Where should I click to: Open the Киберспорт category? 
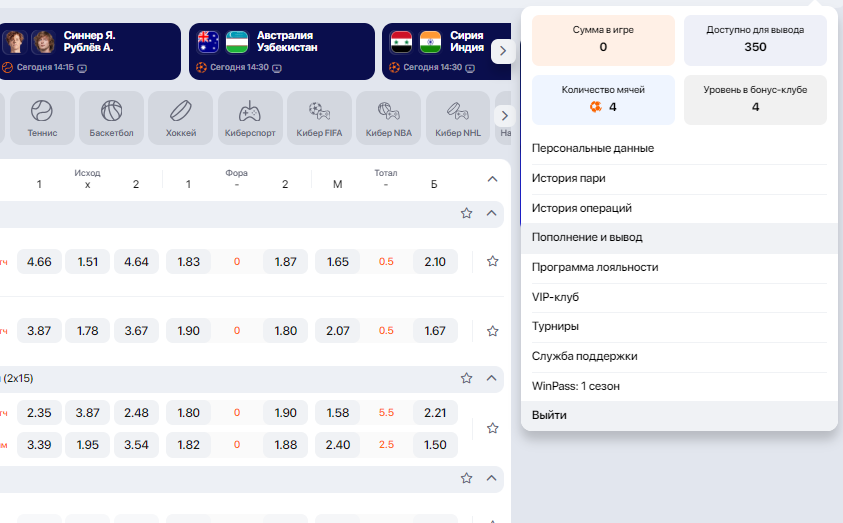coord(250,118)
